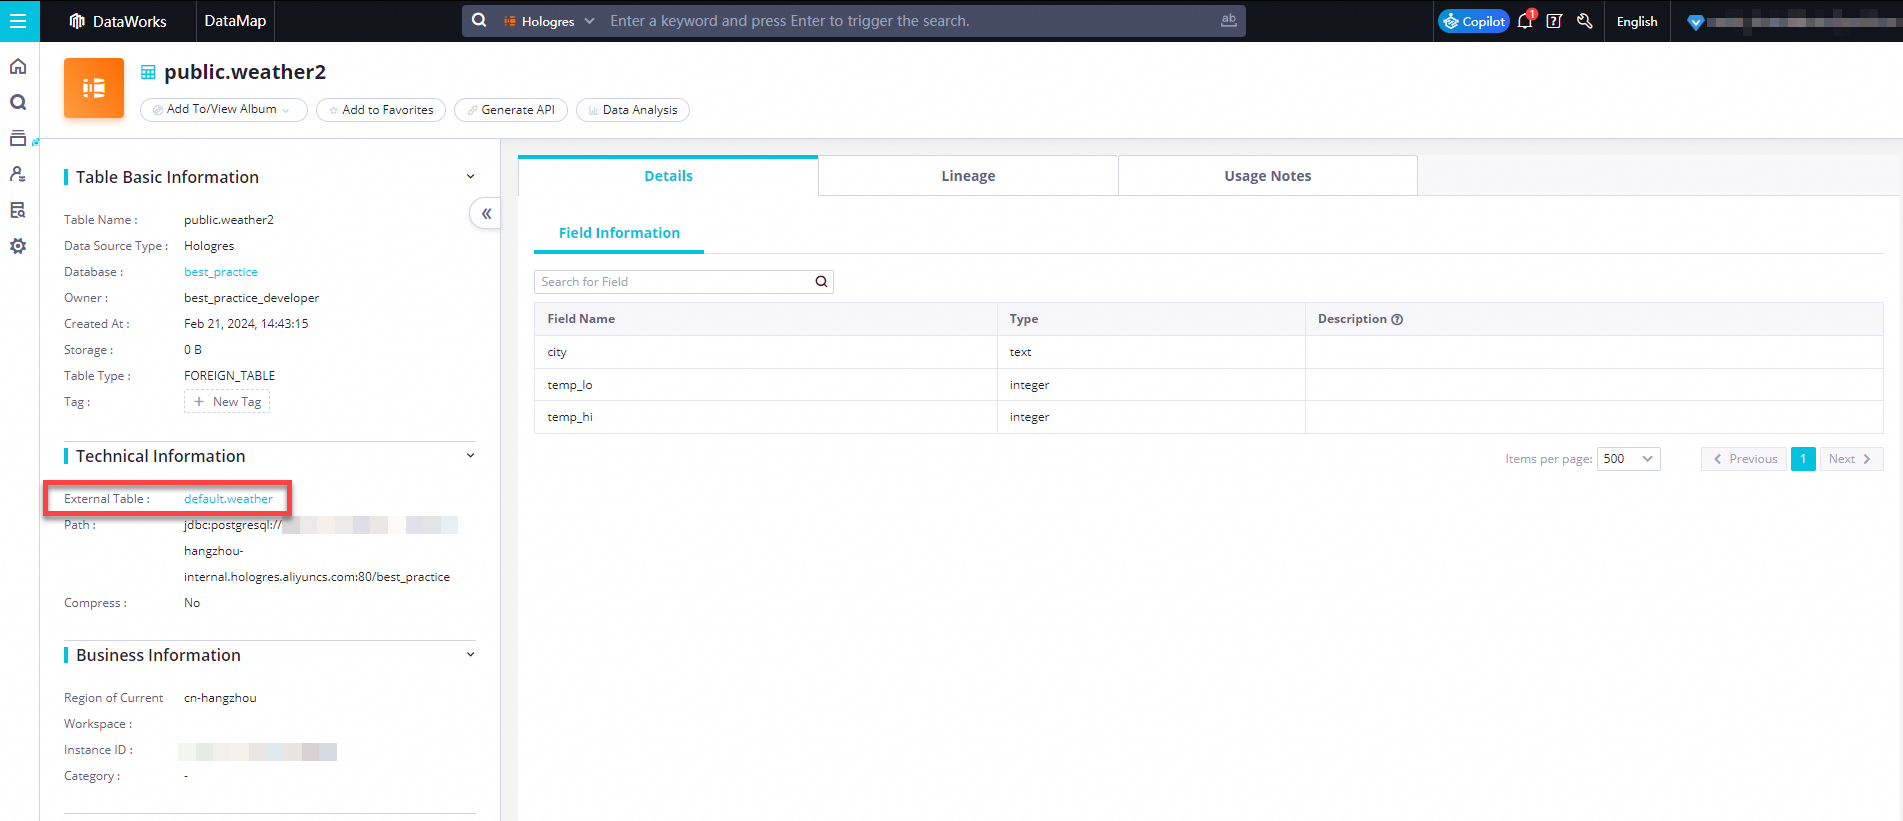Collapse the Table Basic Information section

pyautogui.click(x=470, y=177)
